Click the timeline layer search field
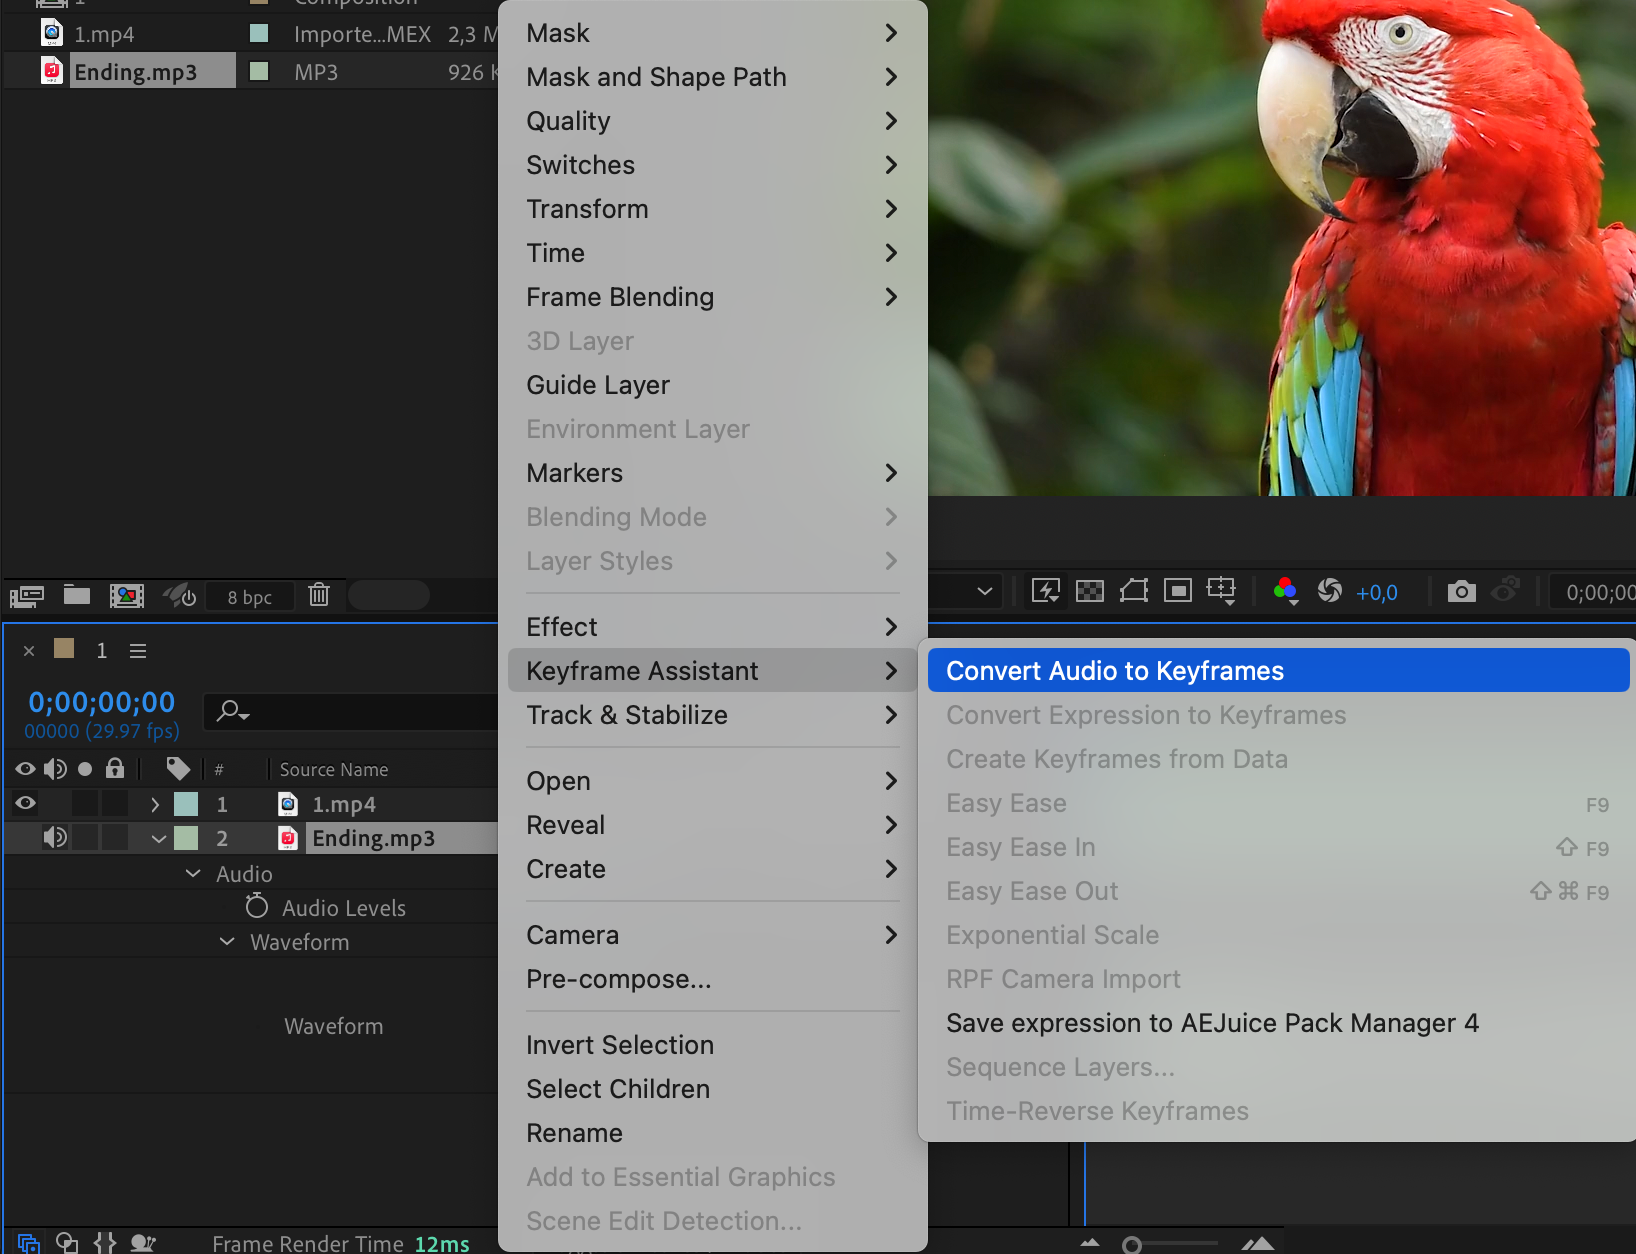Viewport: 1636px width, 1254px height. (x=352, y=711)
